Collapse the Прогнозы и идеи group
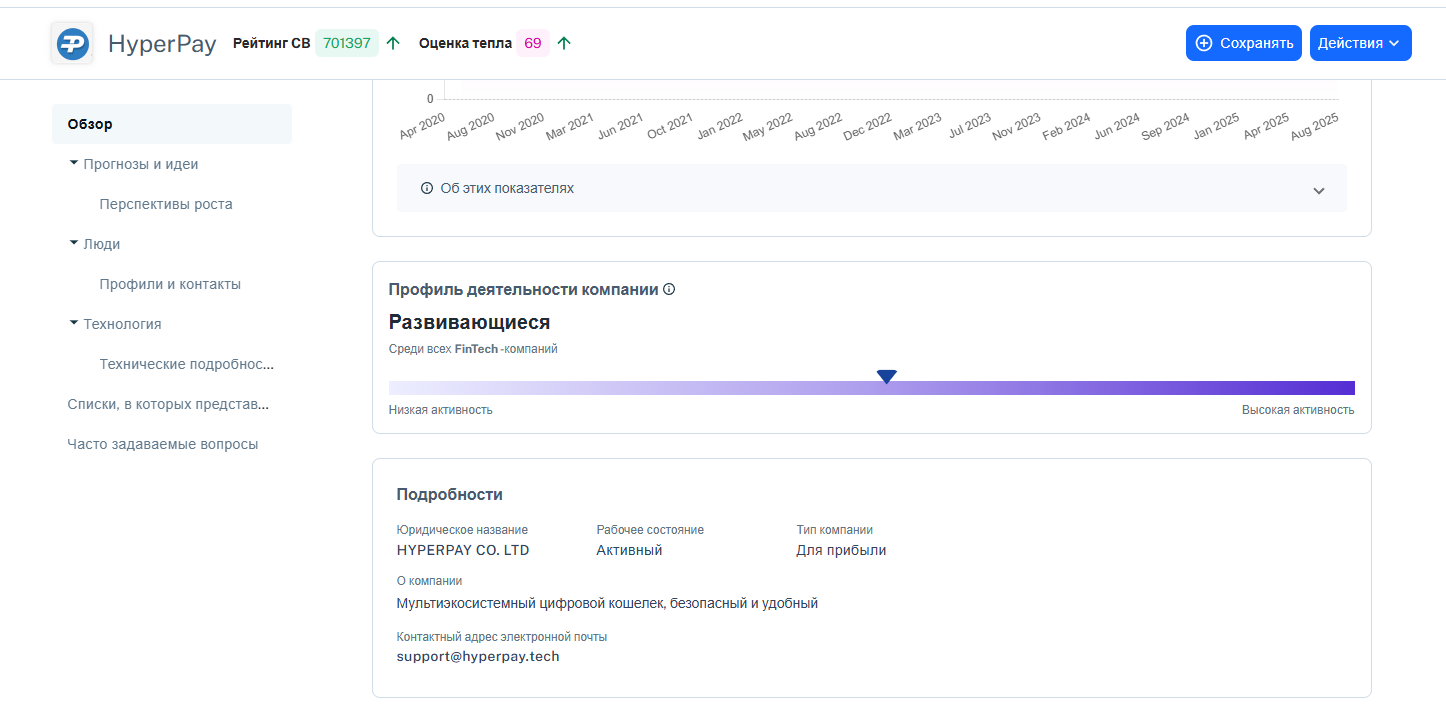Image resolution: width=1446 pixels, height=714 pixels. click(x=74, y=163)
